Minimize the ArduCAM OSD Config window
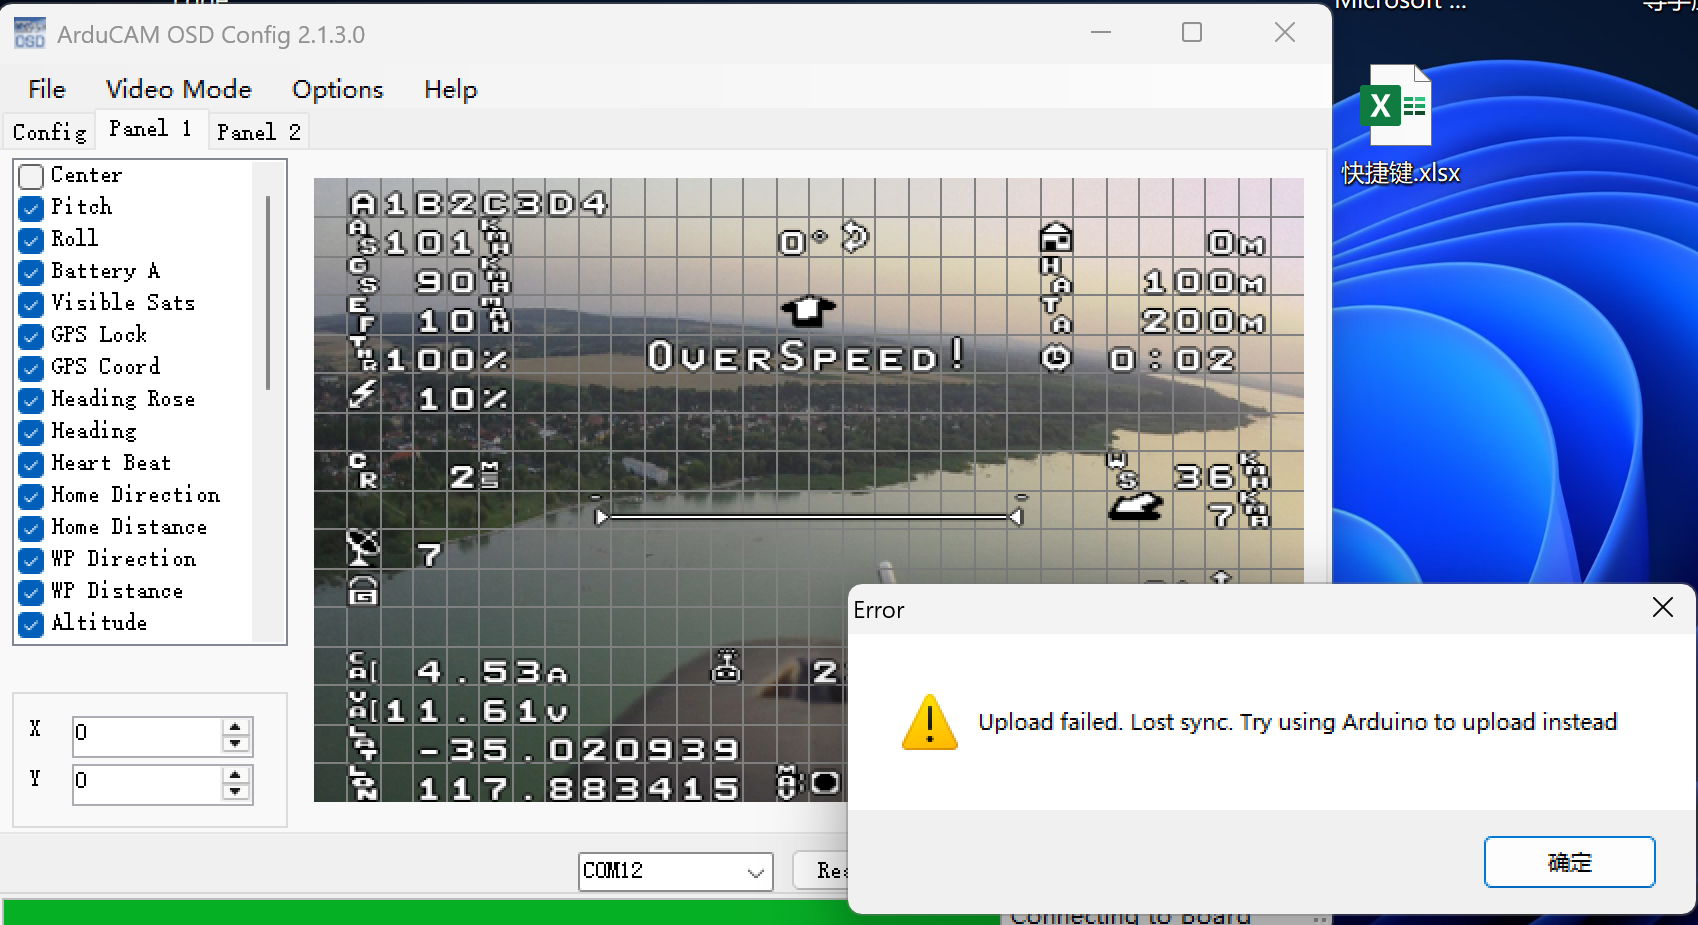 (x=1101, y=33)
